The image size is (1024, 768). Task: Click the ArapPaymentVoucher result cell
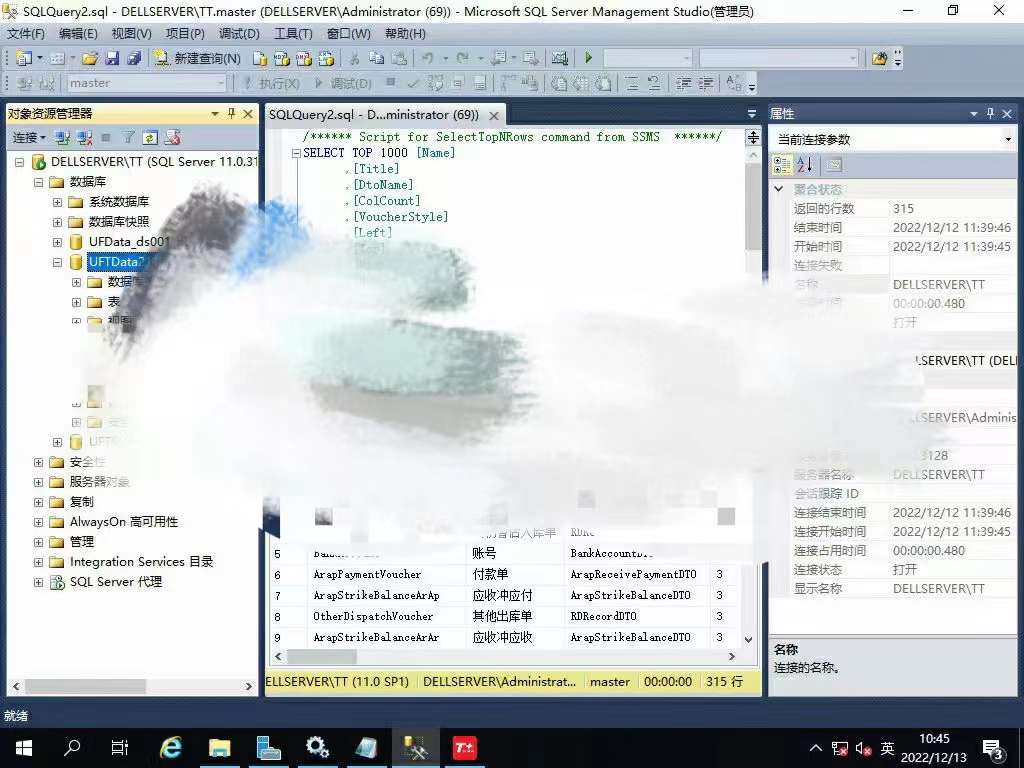[386, 575]
